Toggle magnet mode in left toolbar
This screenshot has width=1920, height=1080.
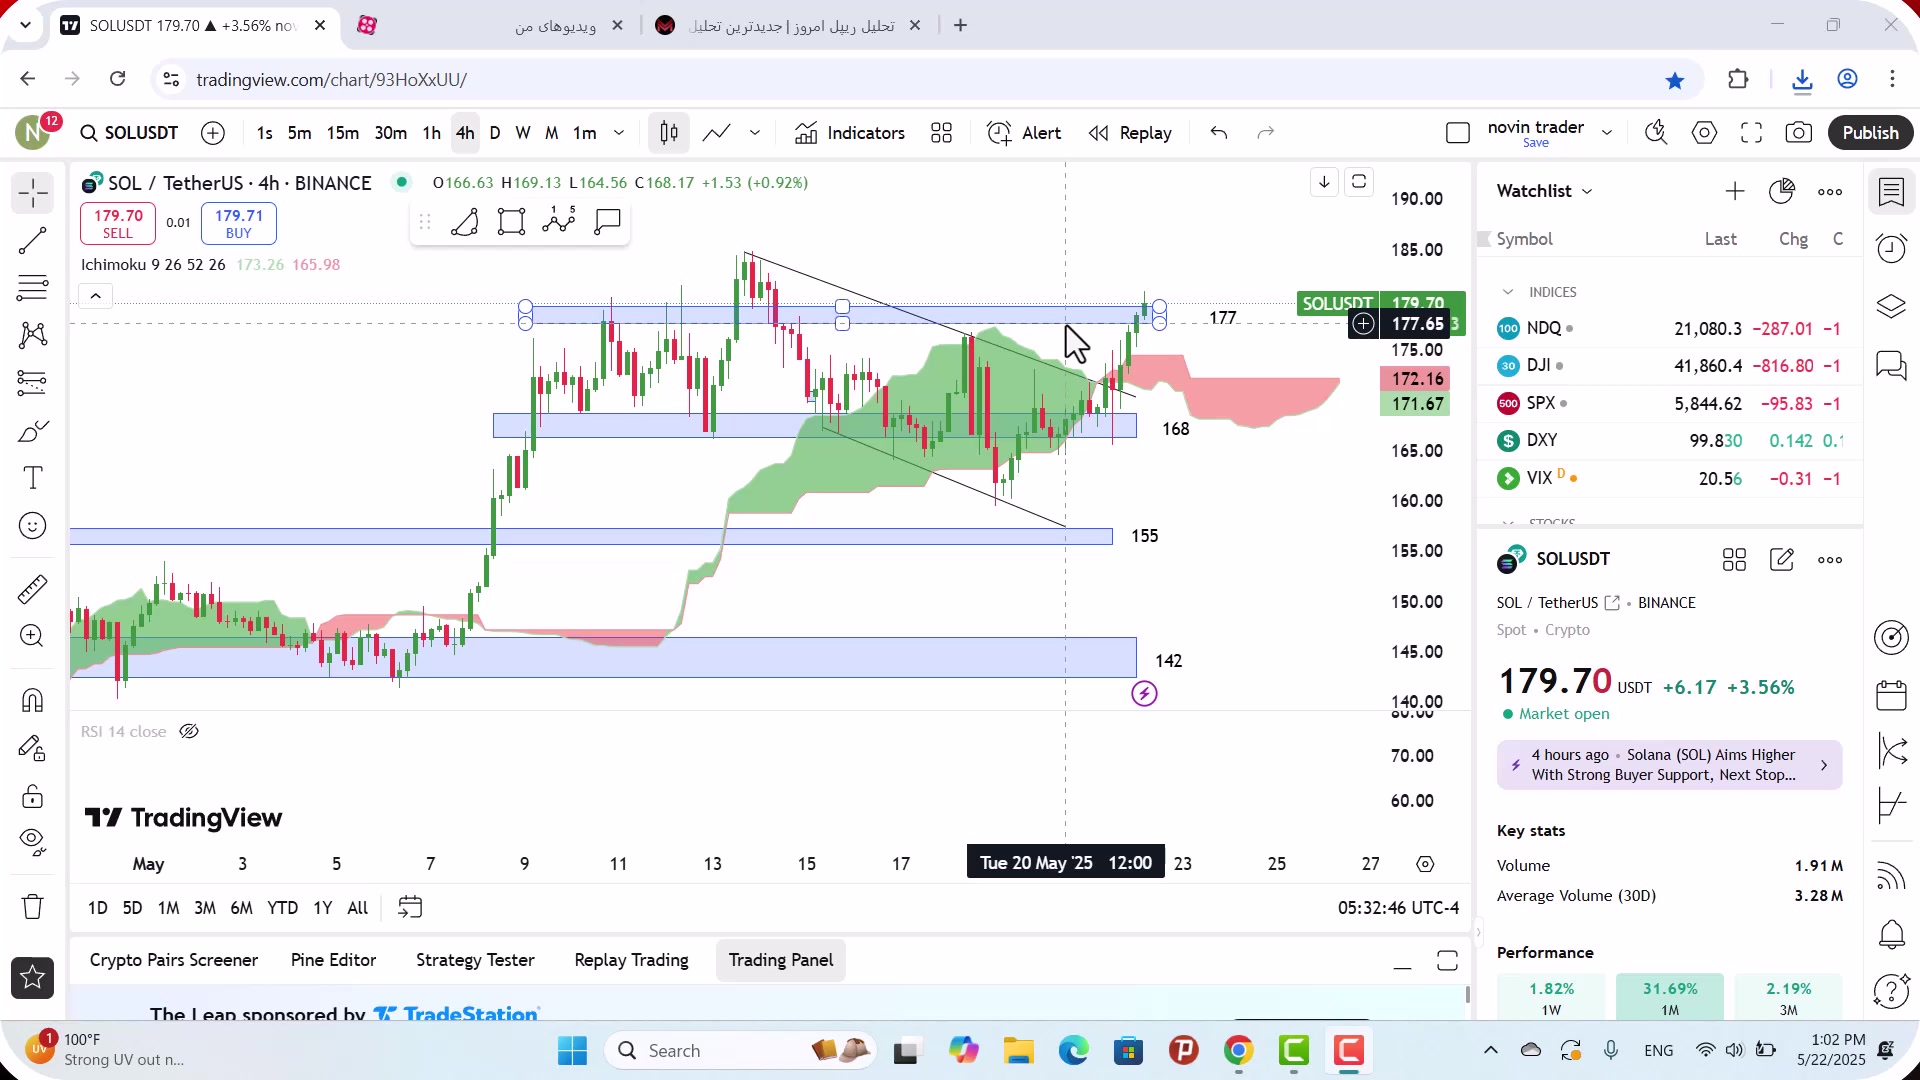tap(33, 700)
